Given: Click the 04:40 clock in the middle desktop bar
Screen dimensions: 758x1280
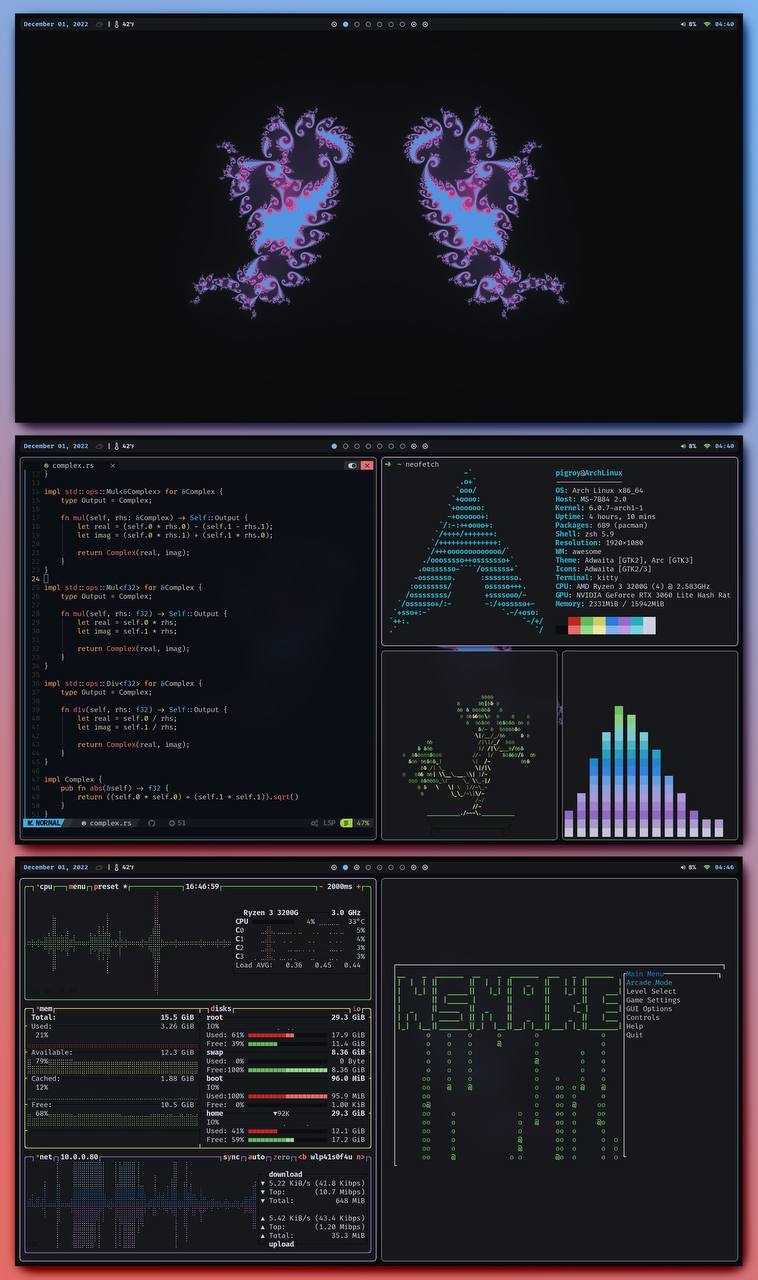Looking at the screenshot, I should (x=725, y=446).
